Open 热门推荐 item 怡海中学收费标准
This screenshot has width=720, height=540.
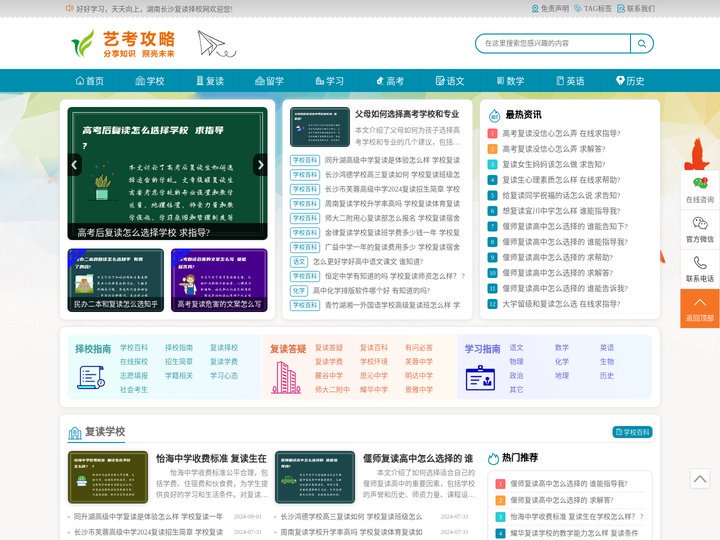(577, 517)
